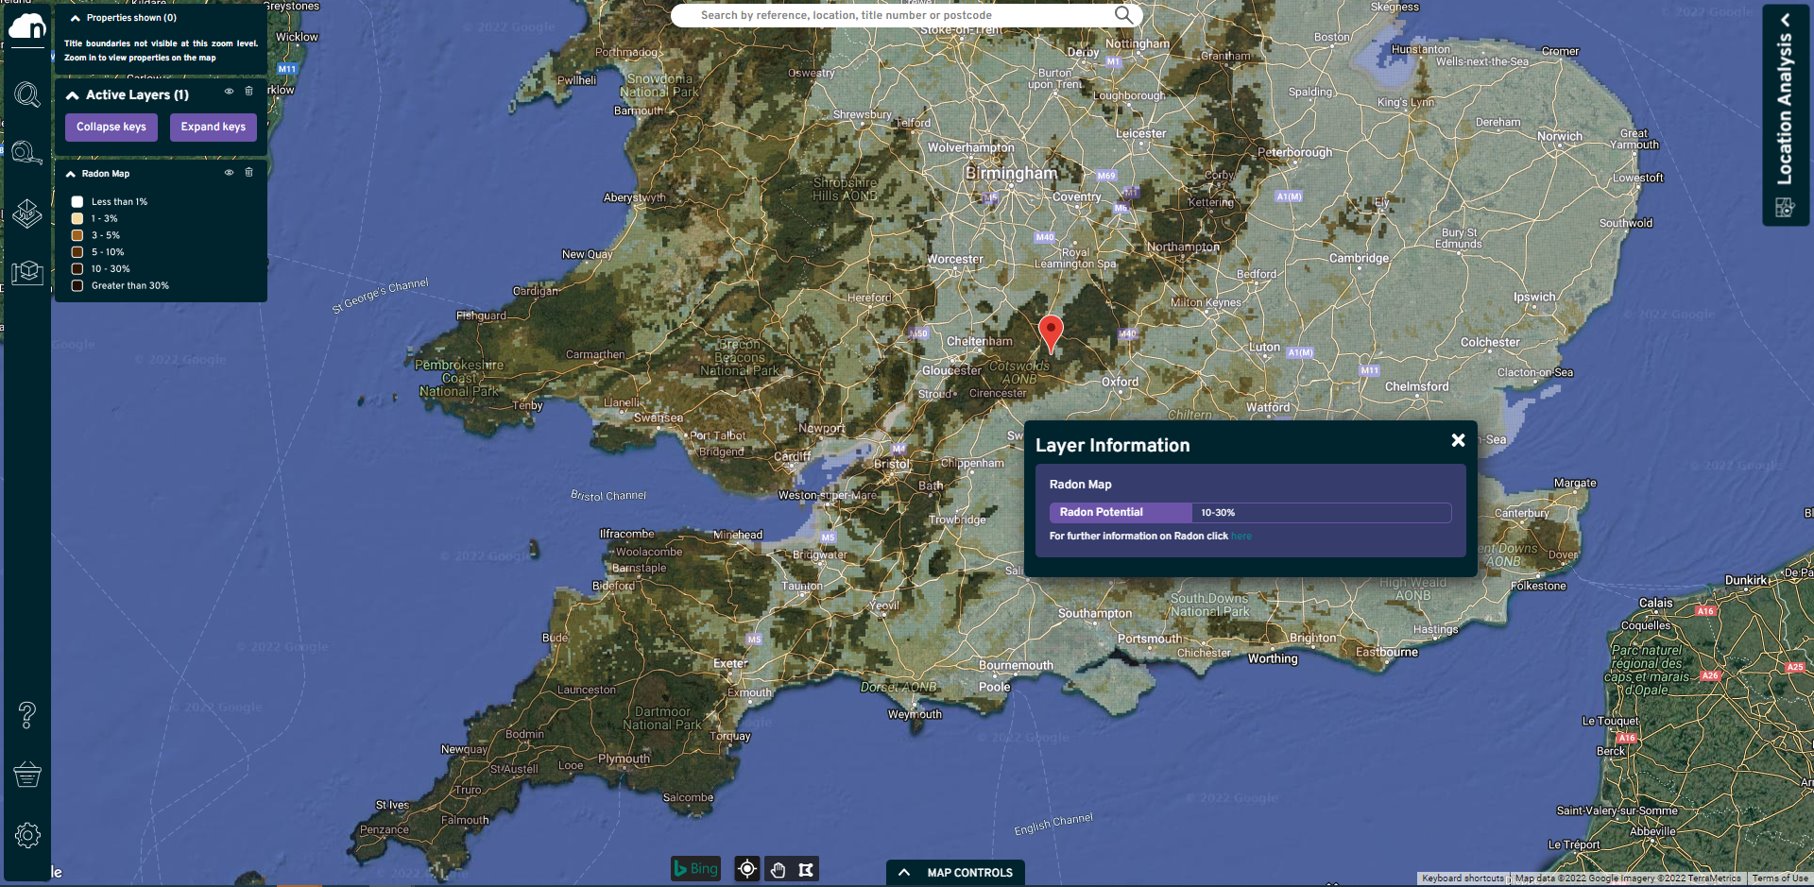Click the locate-me crosshair icon
The height and width of the screenshot is (887, 1814).
[x=747, y=869]
